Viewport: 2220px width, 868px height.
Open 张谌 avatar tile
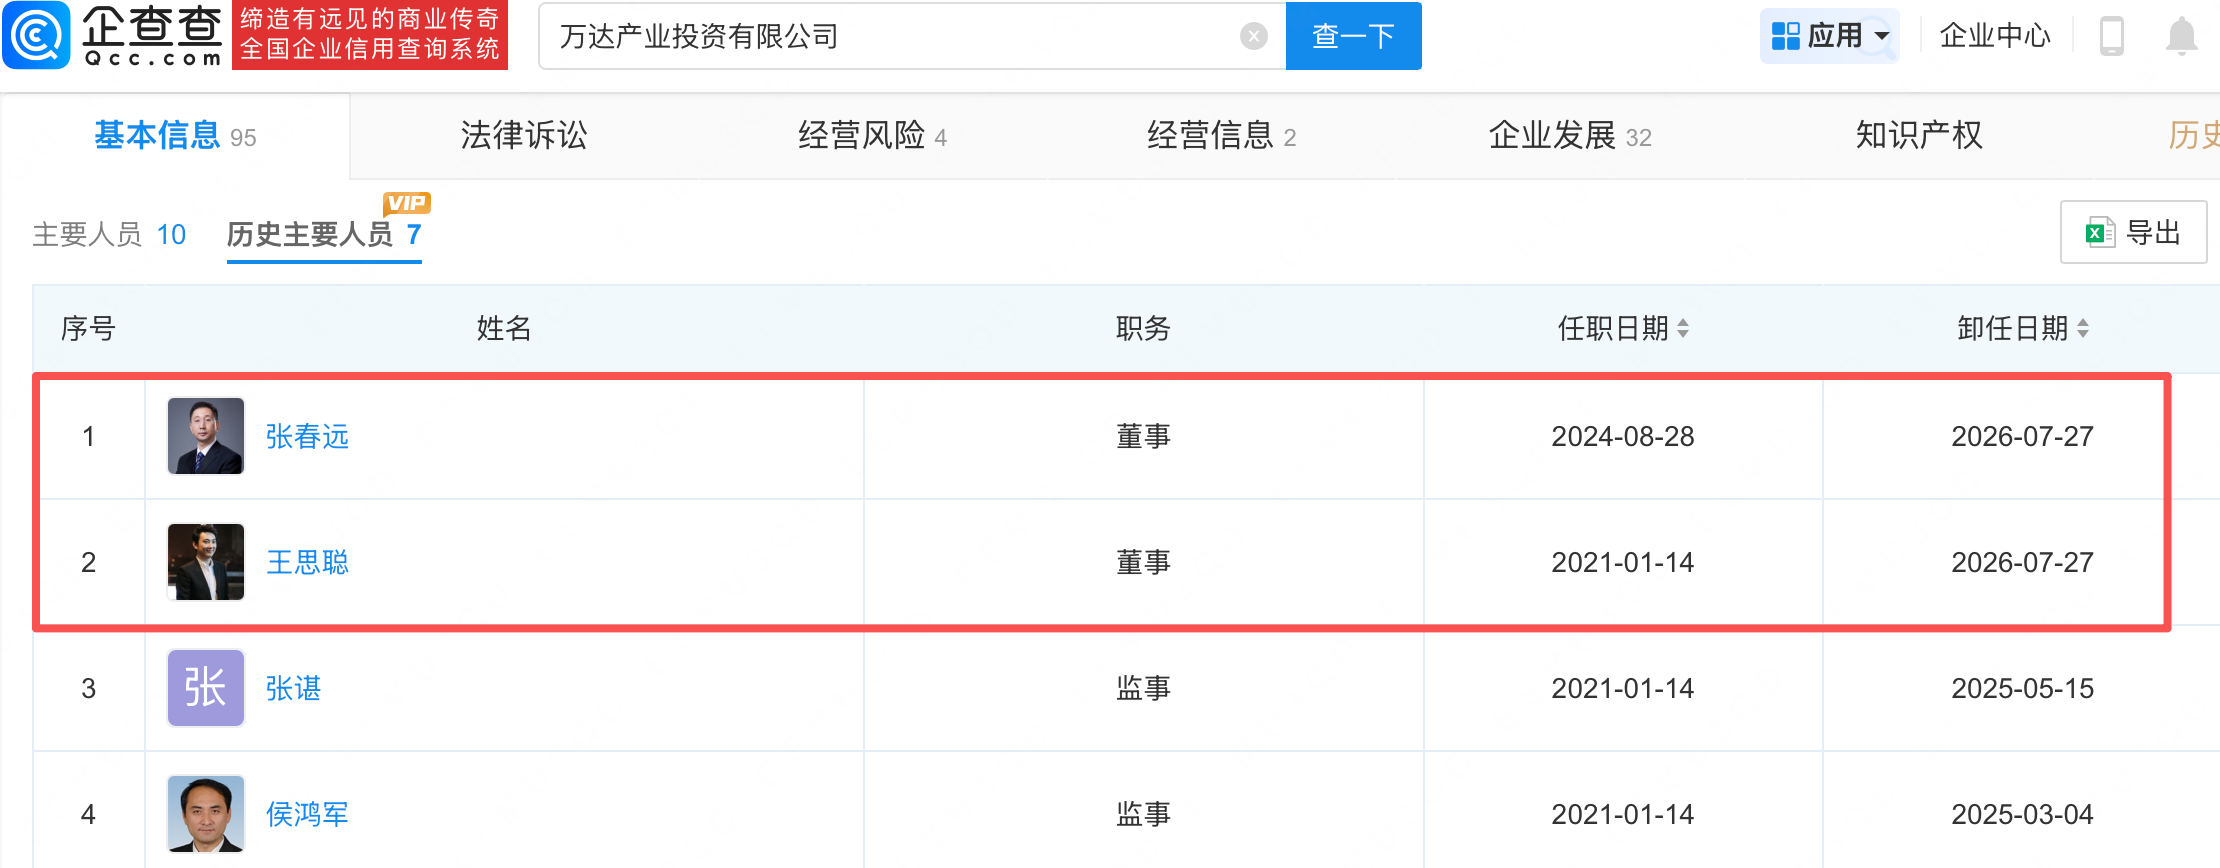pyautogui.click(x=206, y=688)
